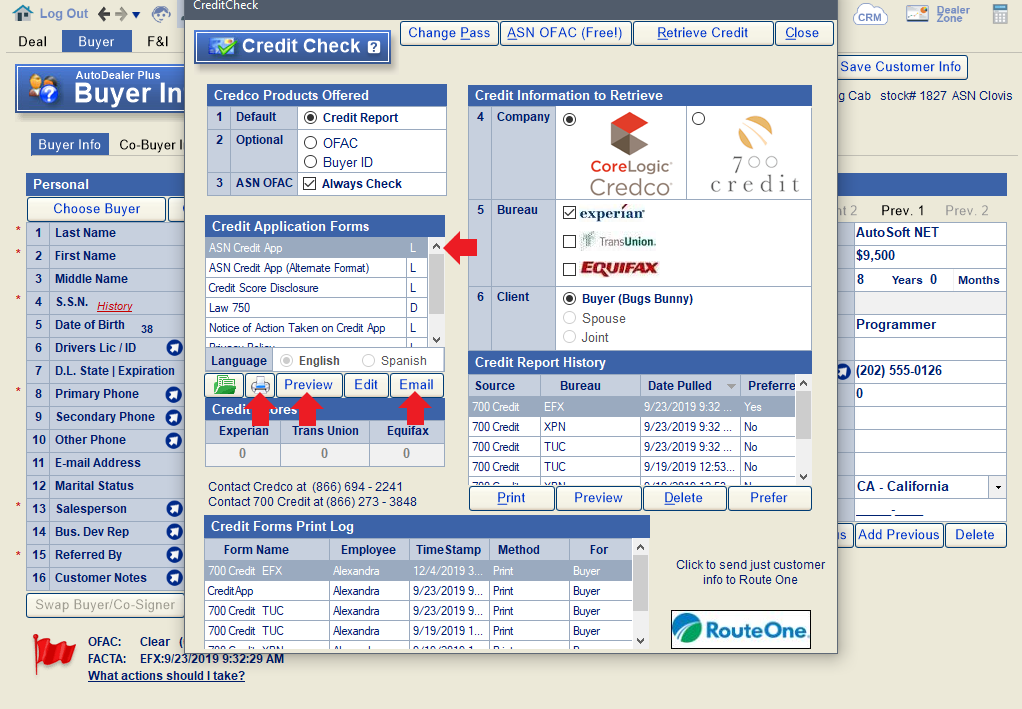Open the navigation history dropdown arrow in the toolbar
This screenshot has height=709, width=1022.
[x=136, y=15]
